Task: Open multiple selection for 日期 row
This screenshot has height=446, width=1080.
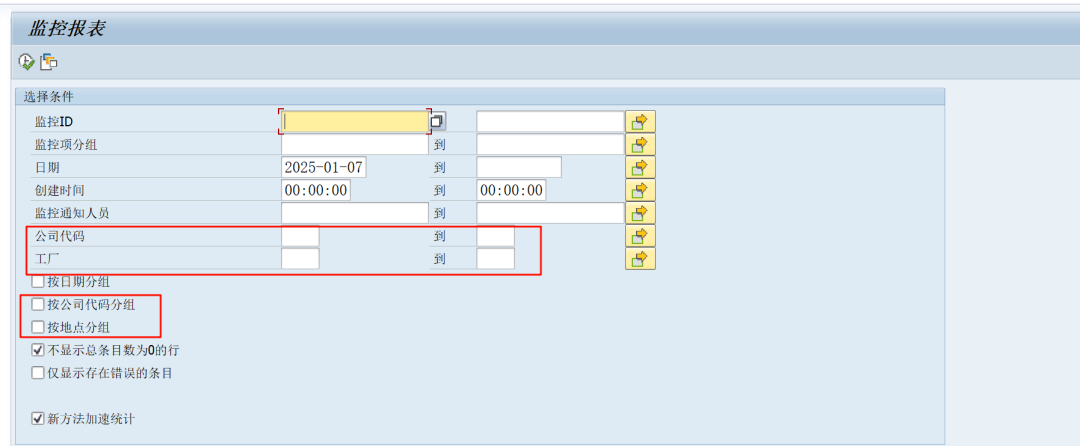Action: pyautogui.click(x=640, y=167)
